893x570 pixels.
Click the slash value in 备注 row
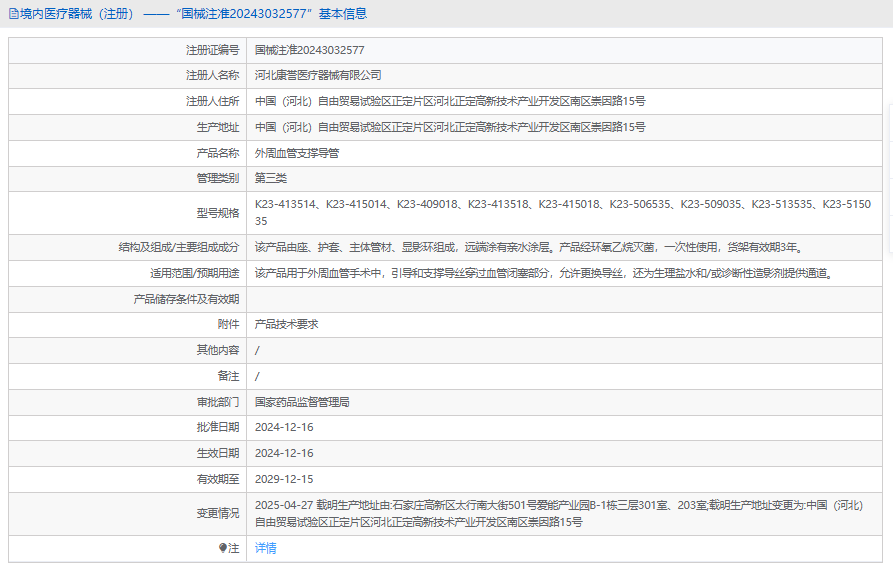pyautogui.click(x=257, y=376)
